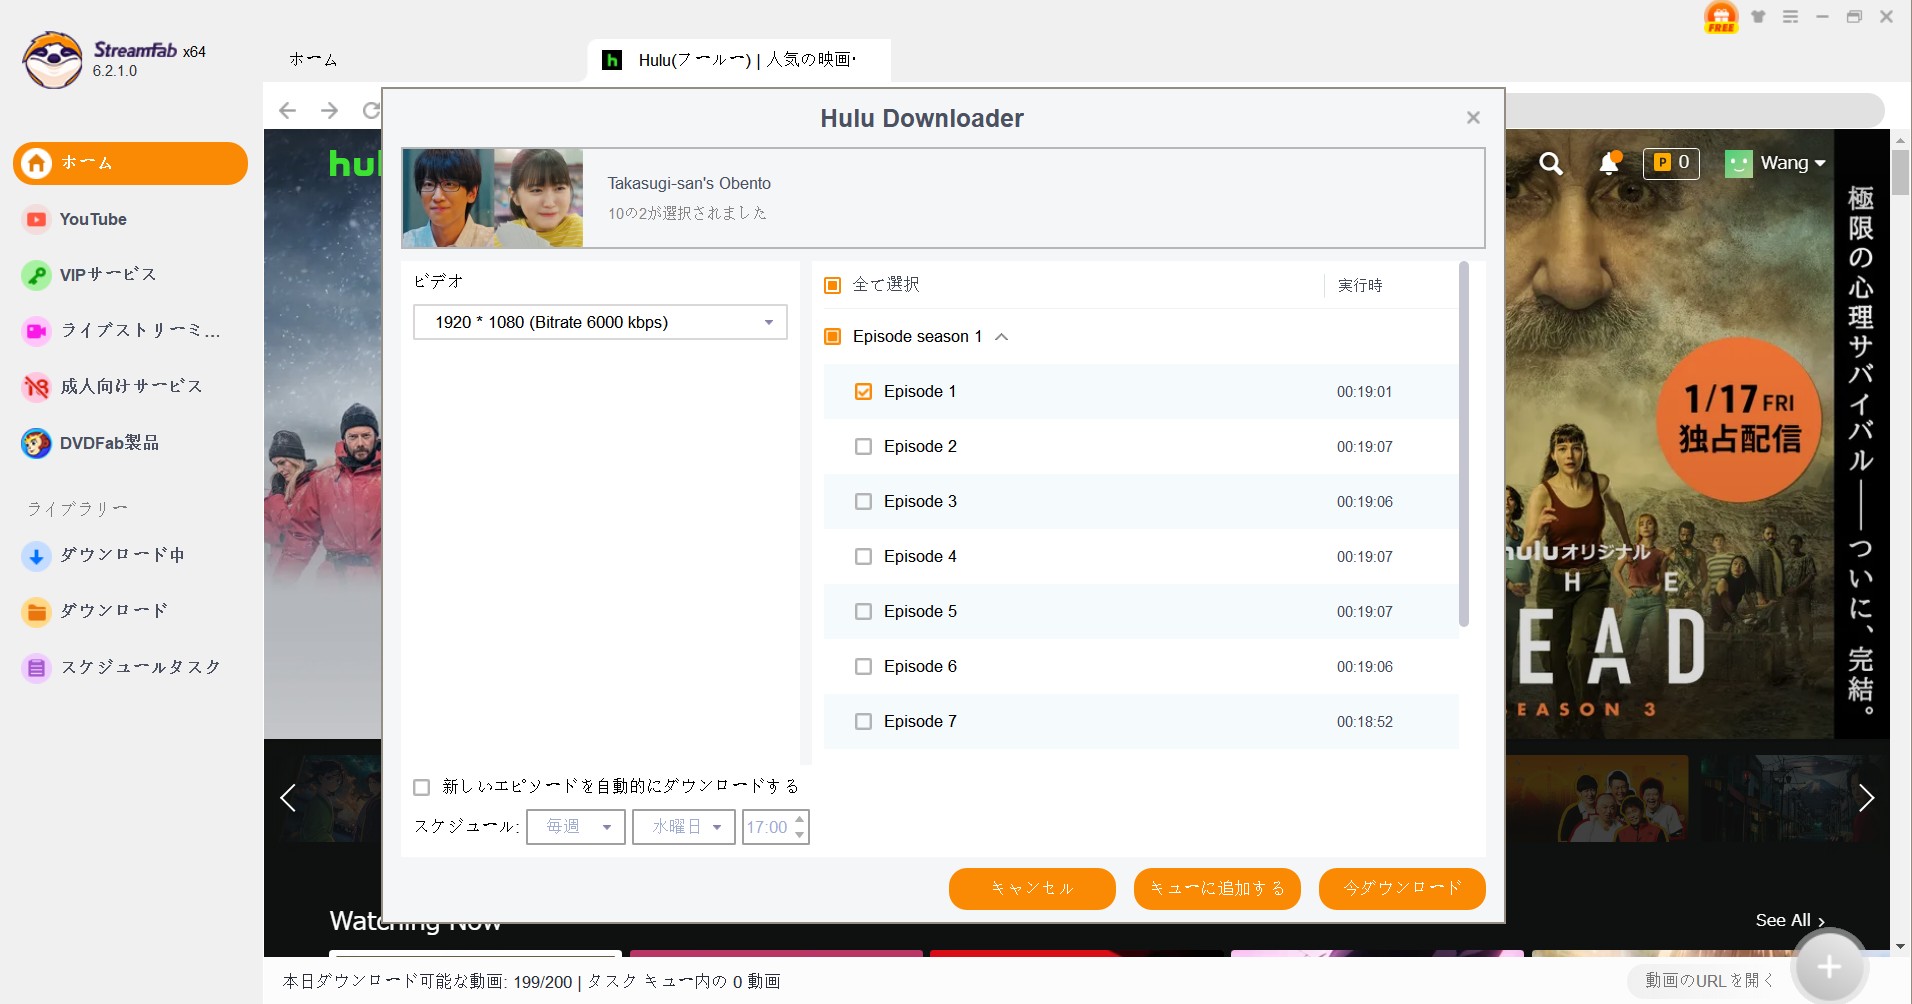This screenshot has height=1004, width=1912.
Task: Open the Wang account dropdown
Action: coord(1776,163)
